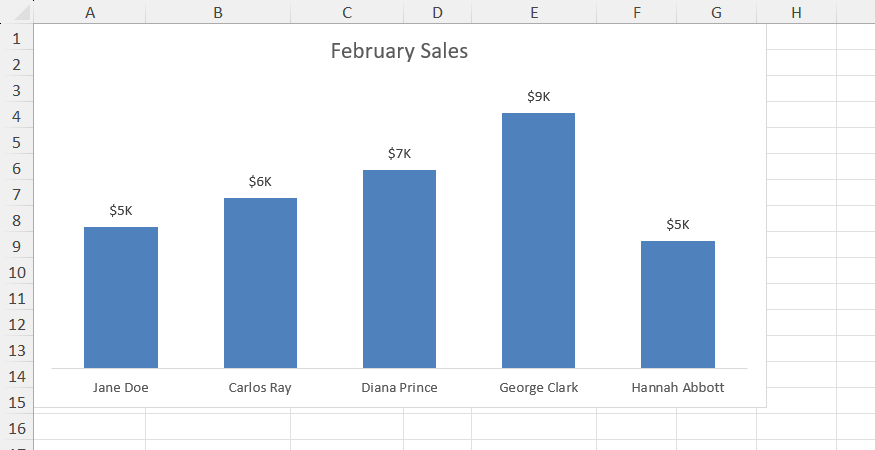The height and width of the screenshot is (450, 875).
Task: Click row 6 header
Action: [17, 168]
